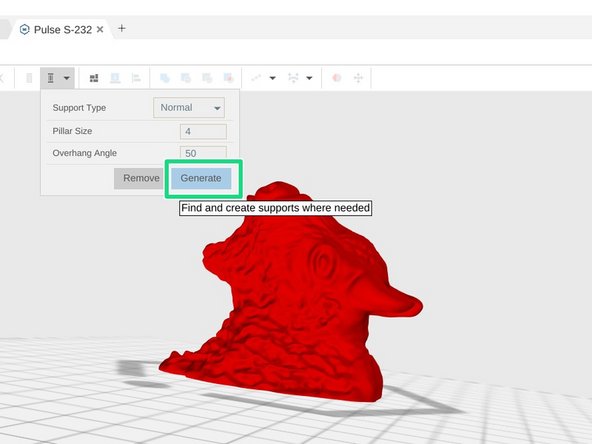Open the Support Type dropdown set to Normal

(189, 108)
